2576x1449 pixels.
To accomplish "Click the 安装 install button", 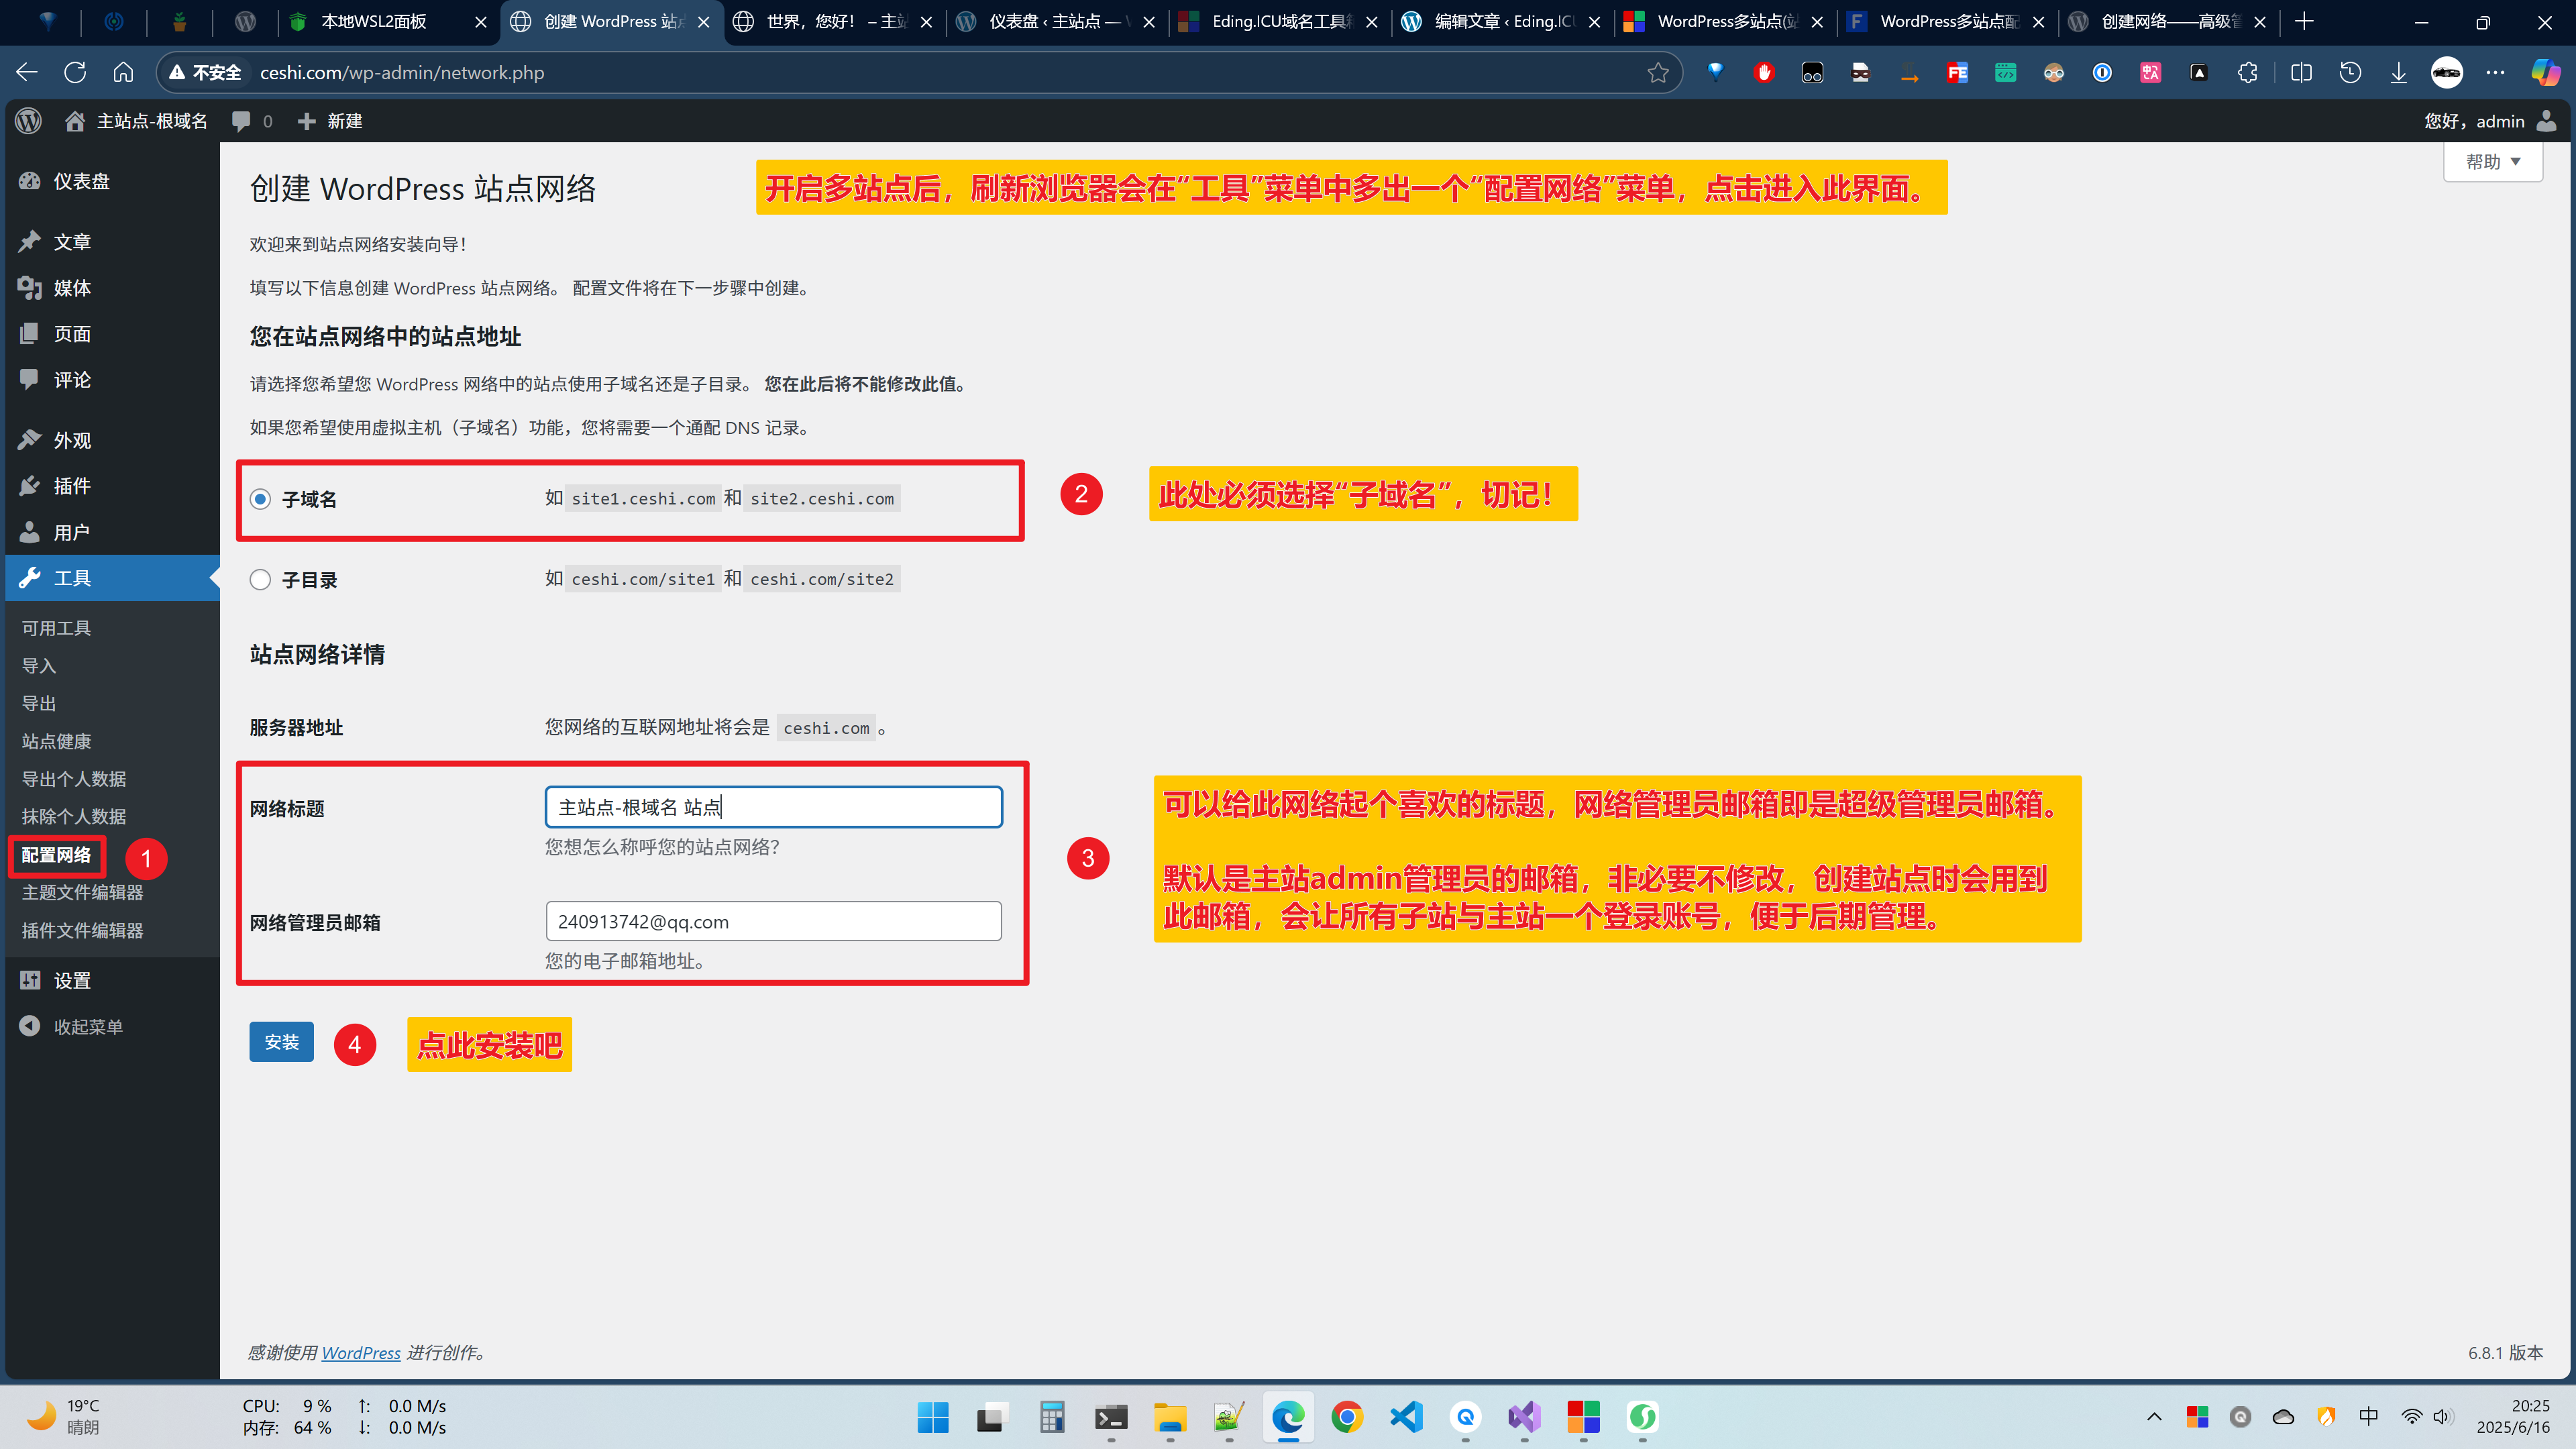I will (281, 1042).
